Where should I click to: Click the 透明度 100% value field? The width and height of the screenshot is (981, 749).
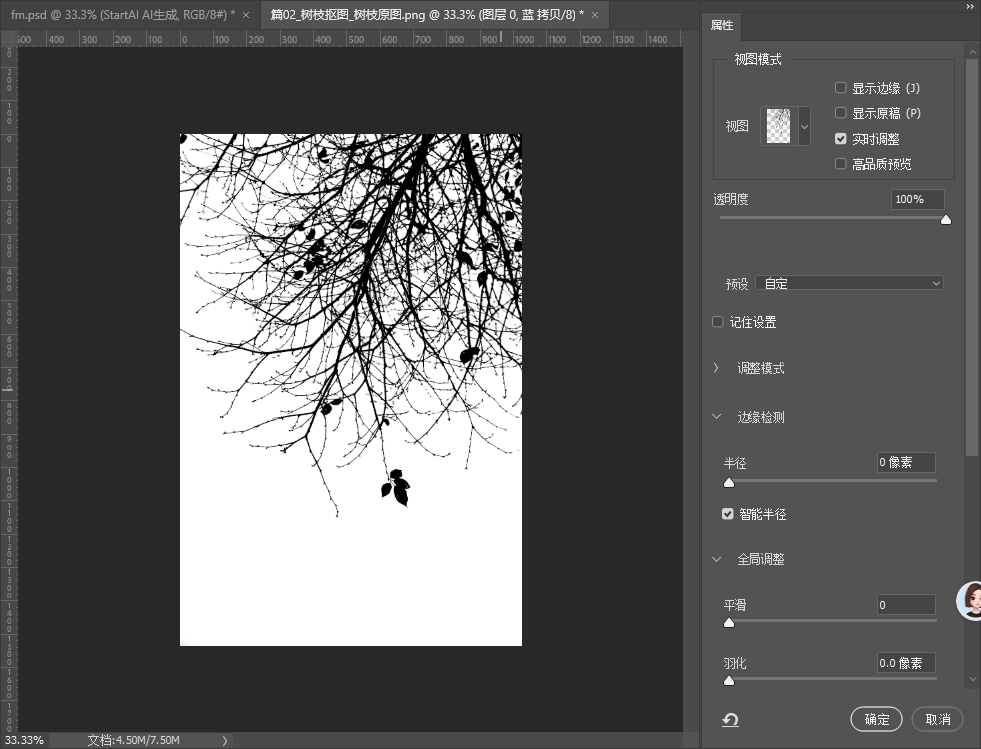point(918,199)
